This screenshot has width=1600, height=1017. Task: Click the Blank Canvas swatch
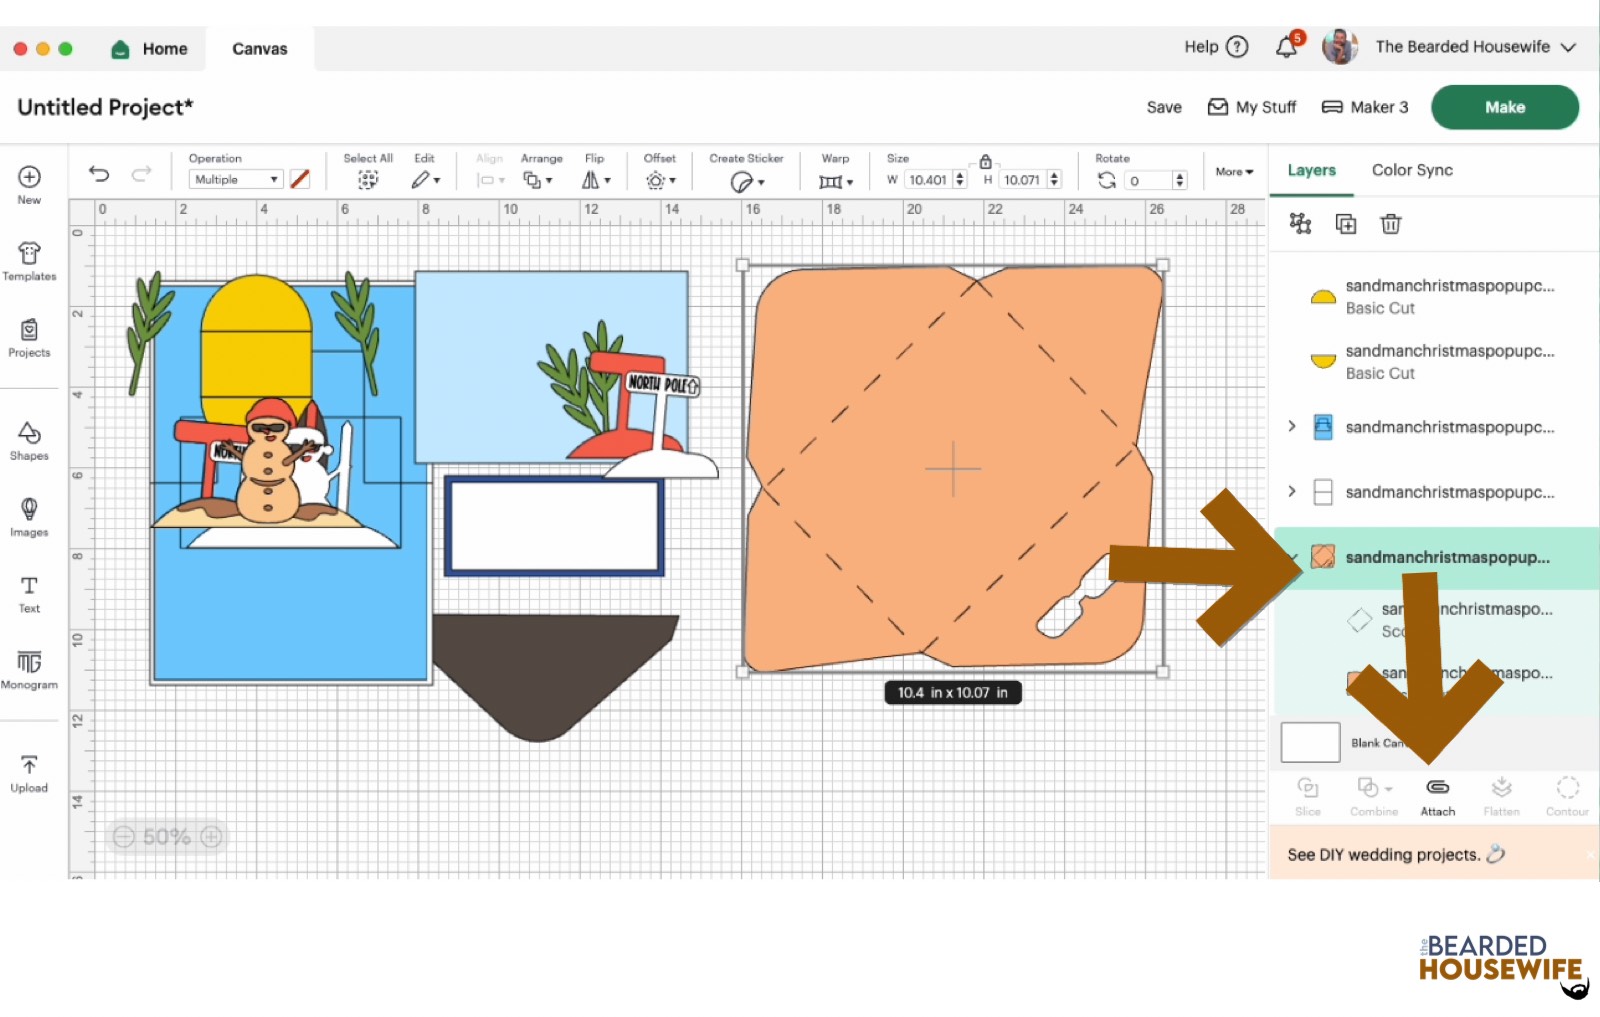1310,743
